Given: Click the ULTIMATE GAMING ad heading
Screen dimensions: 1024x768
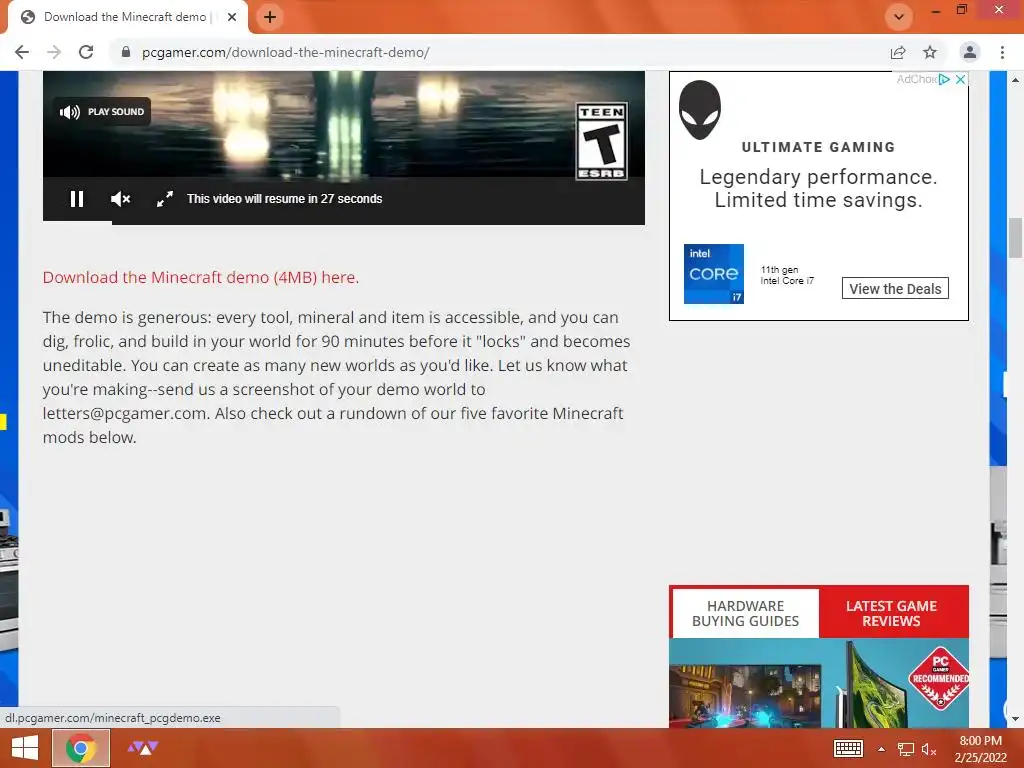Looking at the screenshot, I should click(818, 148).
